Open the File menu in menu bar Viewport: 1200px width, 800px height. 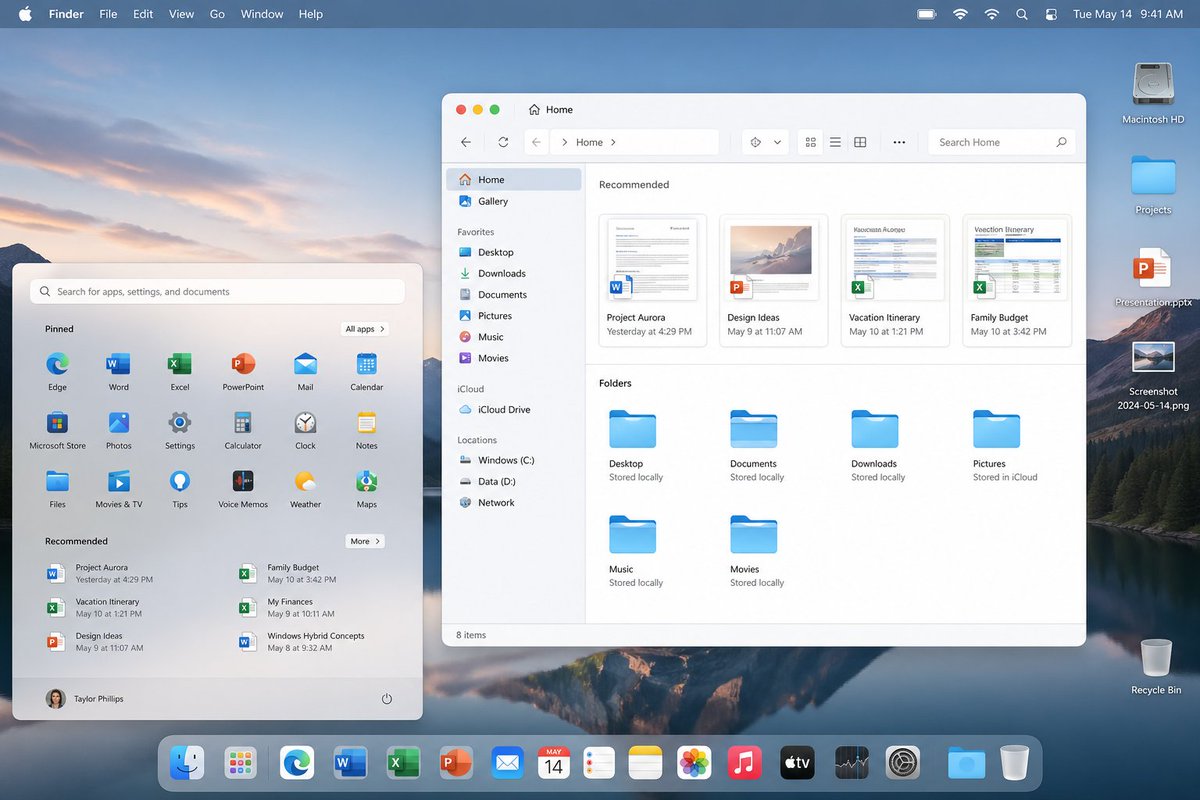[x=108, y=14]
